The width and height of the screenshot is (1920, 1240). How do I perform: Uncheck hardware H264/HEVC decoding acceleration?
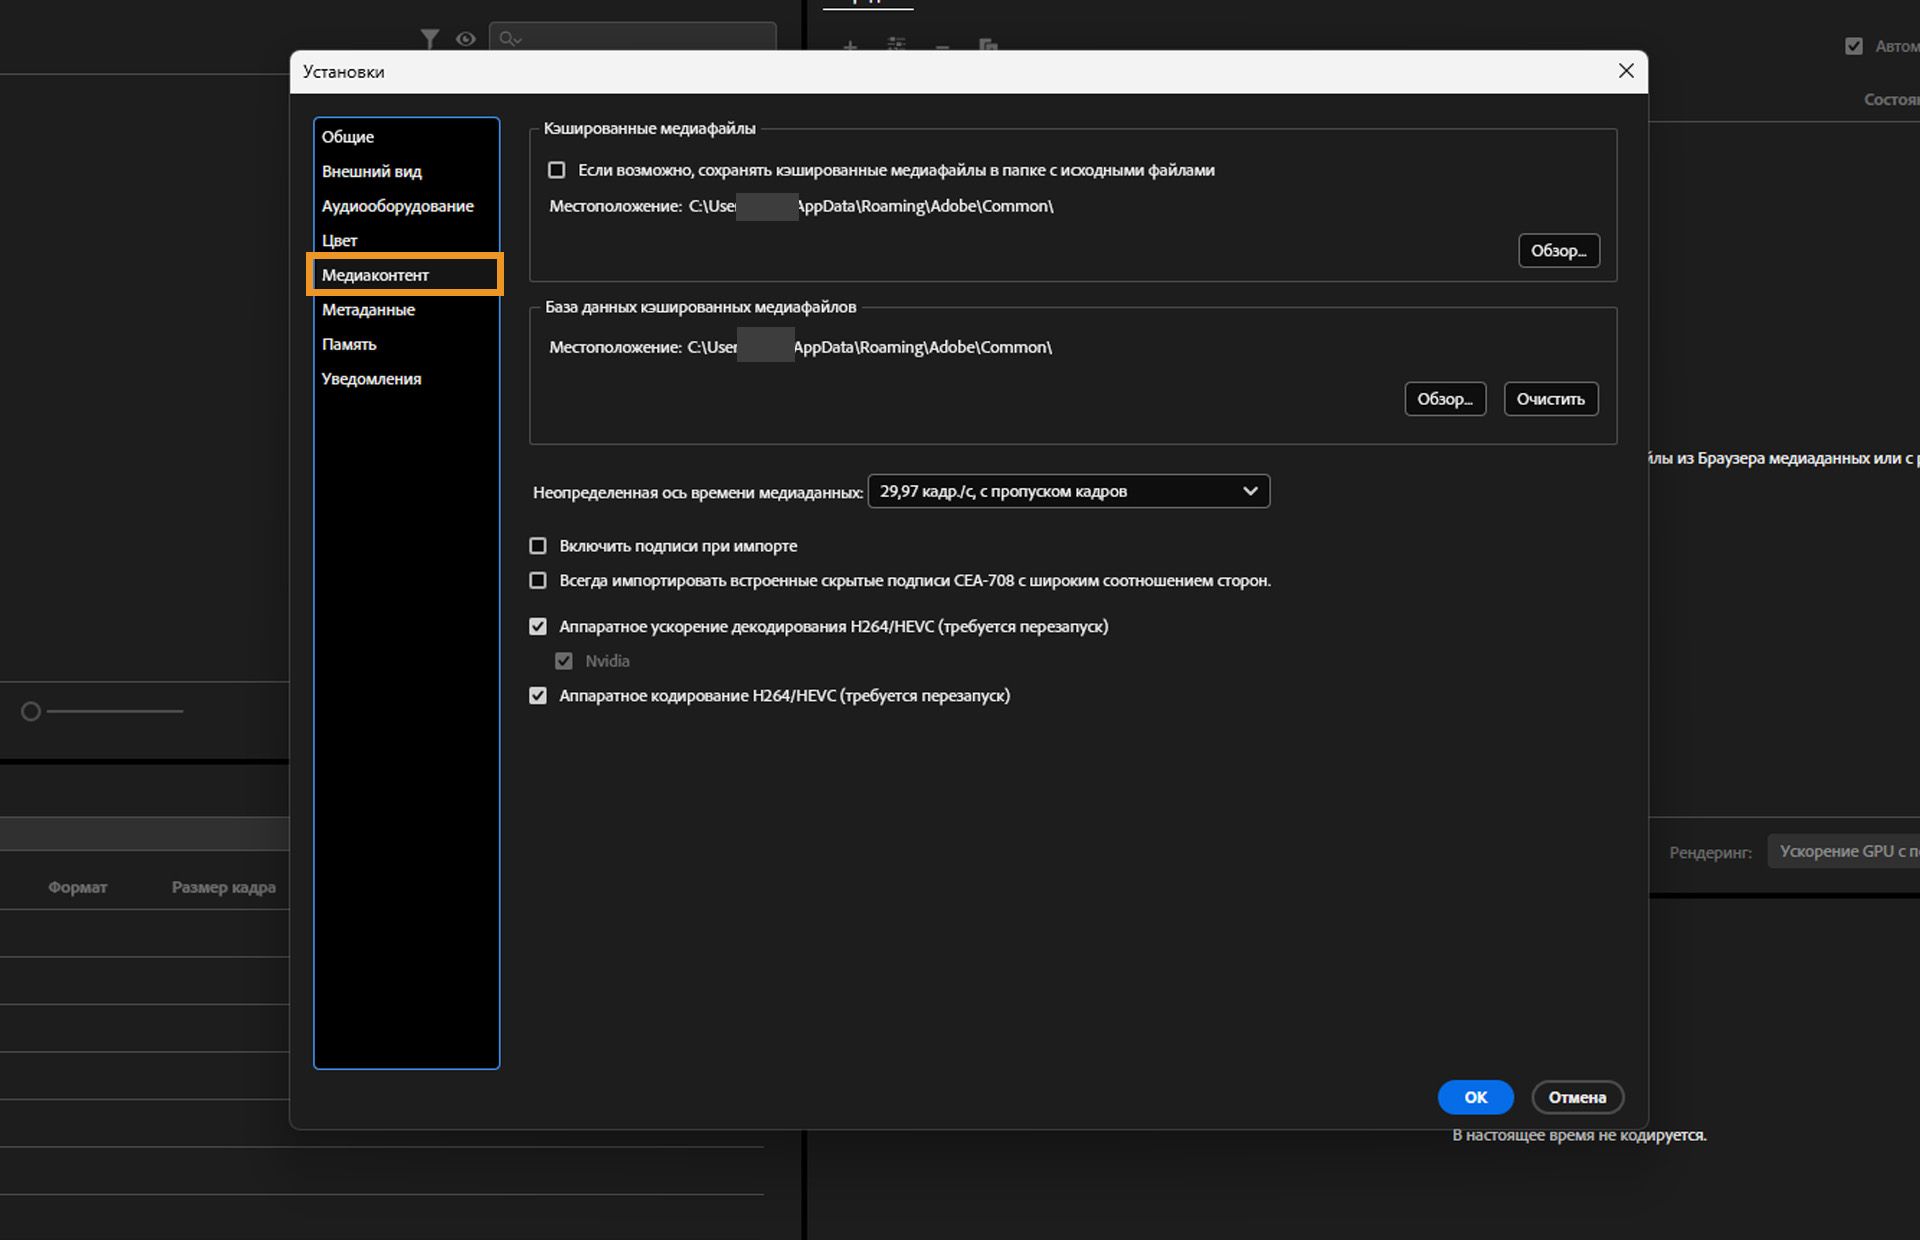click(x=538, y=627)
